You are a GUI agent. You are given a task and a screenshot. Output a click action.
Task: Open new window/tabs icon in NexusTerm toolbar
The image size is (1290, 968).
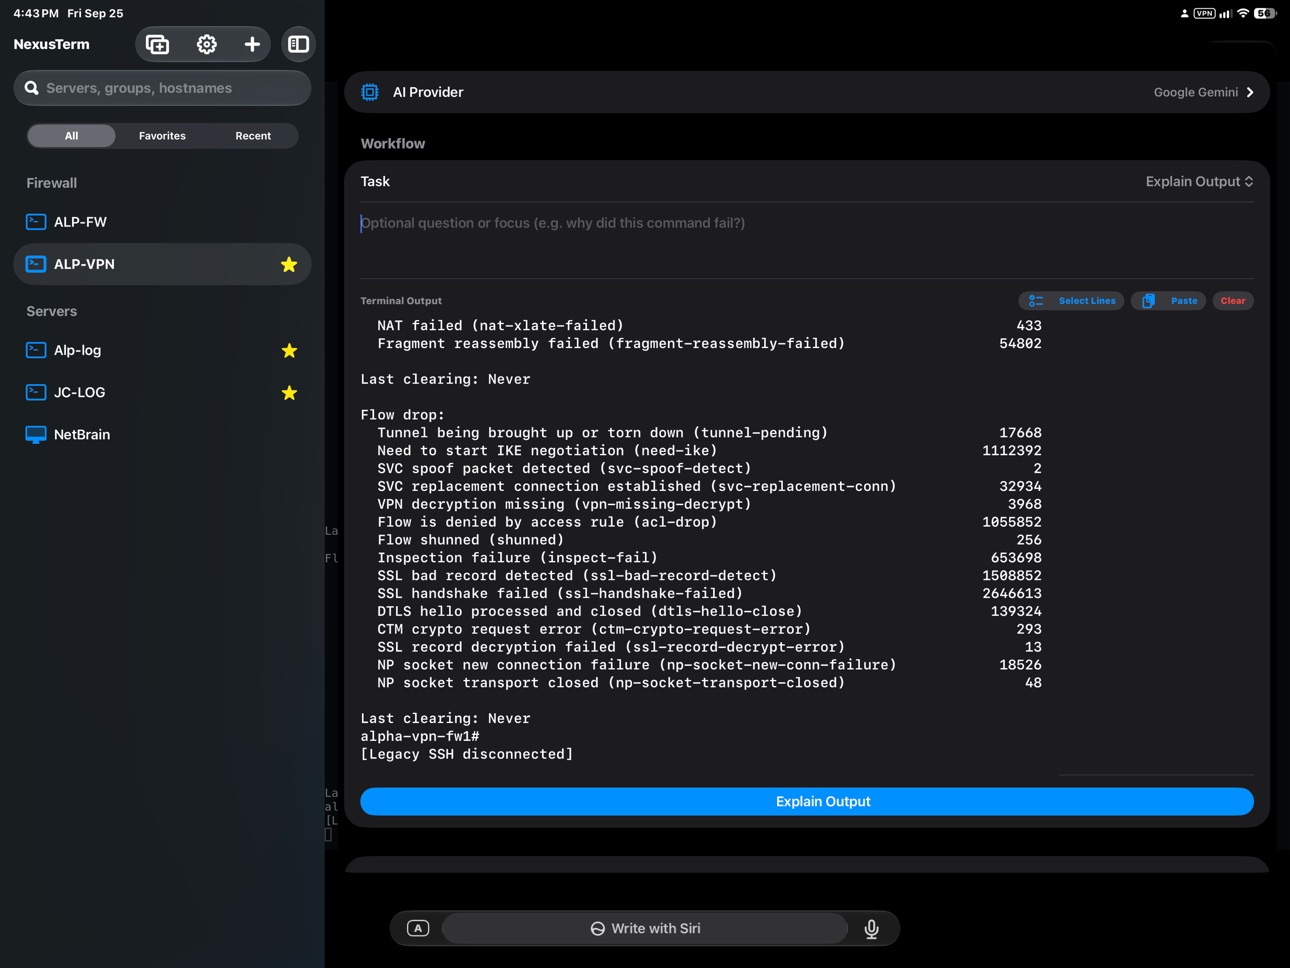(157, 44)
